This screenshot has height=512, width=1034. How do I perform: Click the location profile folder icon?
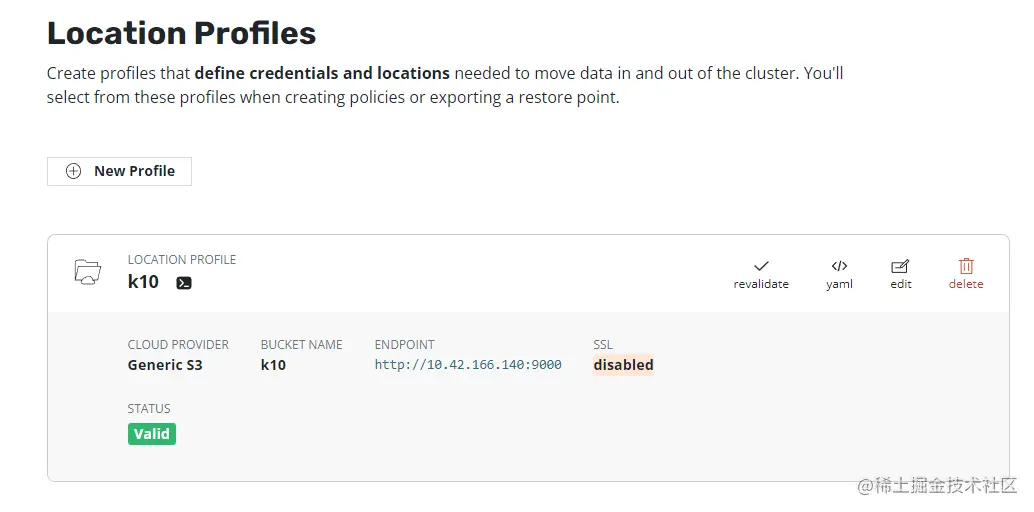pos(88,271)
